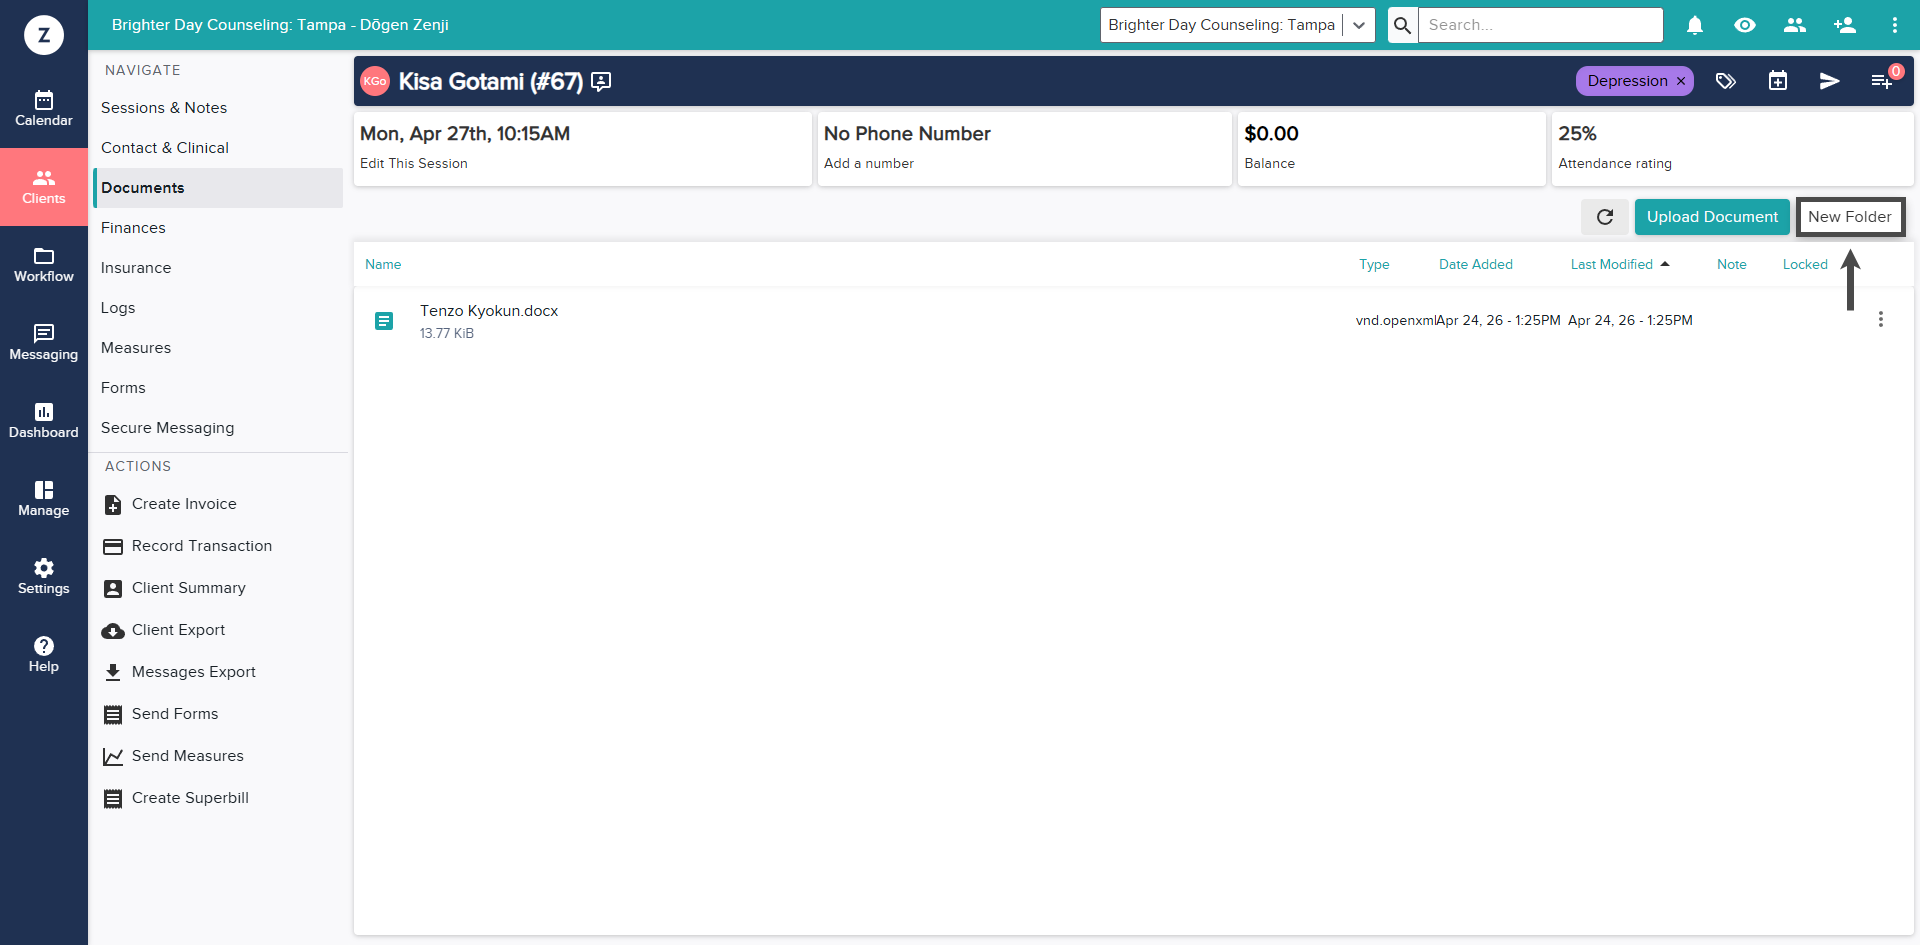Image resolution: width=1920 pixels, height=945 pixels.
Task: Open the Manage sidebar icon
Action: pos(44,499)
